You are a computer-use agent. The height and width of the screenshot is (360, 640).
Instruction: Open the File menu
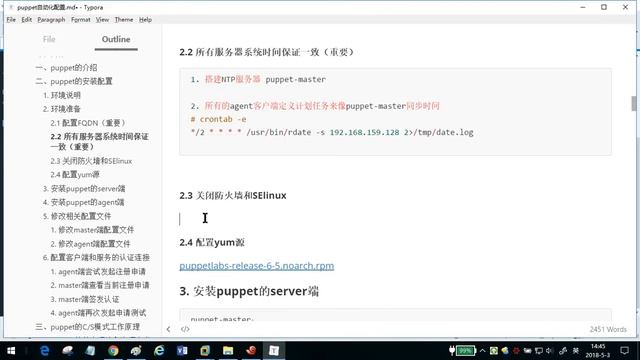coord(11,20)
